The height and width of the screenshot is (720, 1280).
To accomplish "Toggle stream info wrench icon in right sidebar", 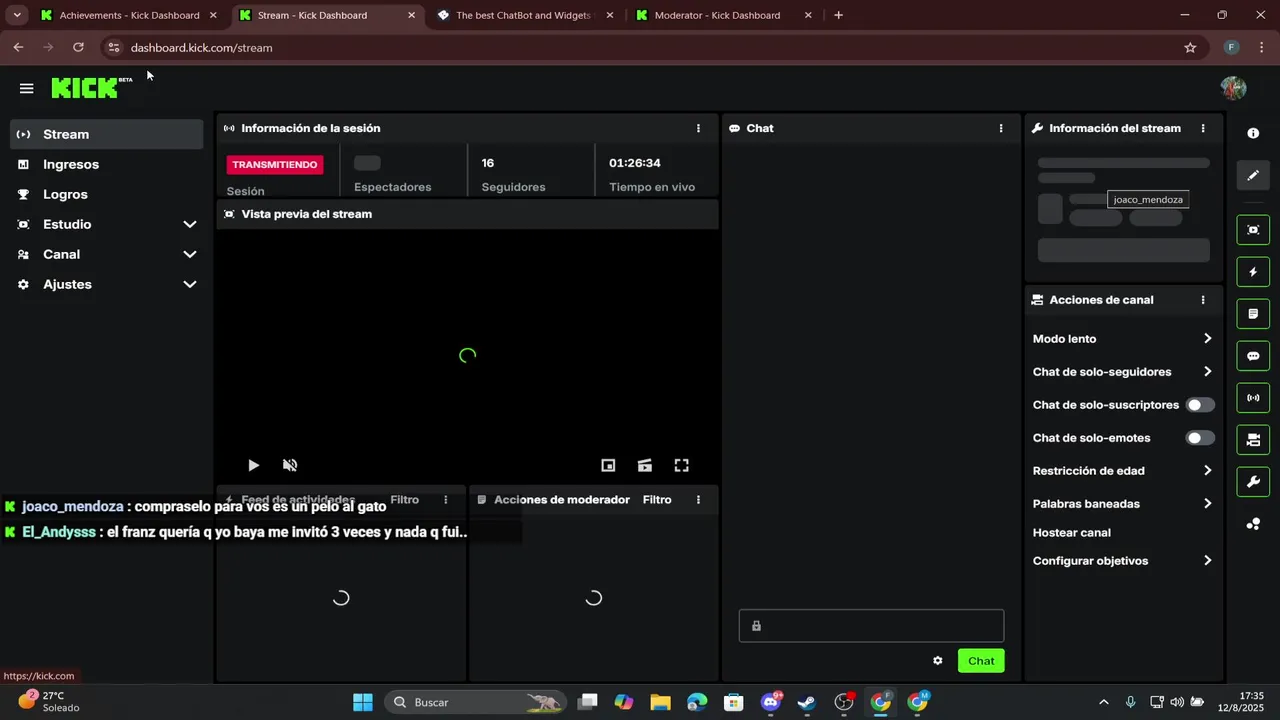I will (1253, 482).
